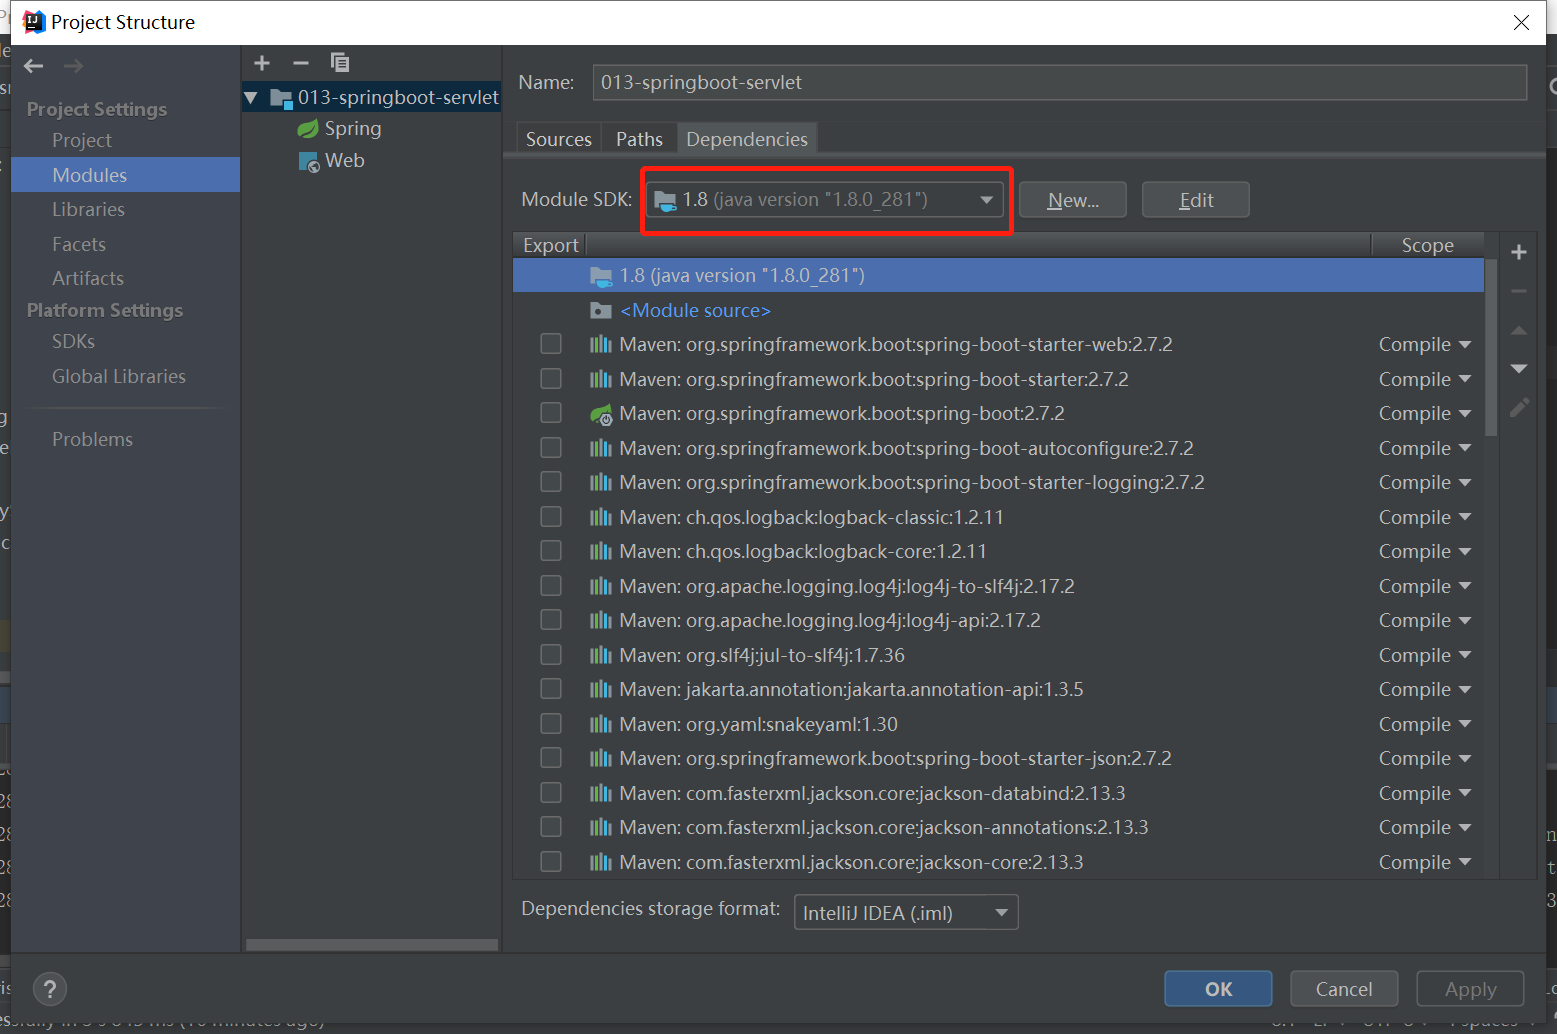
Task: Click the spring-boot:2.7.2 library icon
Action: (x=601, y=414)
